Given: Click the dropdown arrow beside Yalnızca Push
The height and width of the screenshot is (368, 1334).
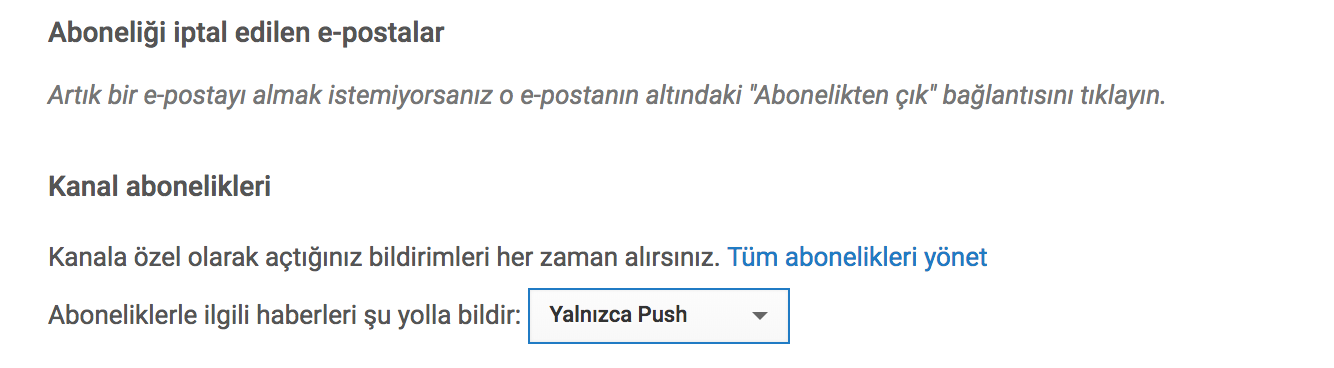Looking at the screenshot, I should (x=759, y=316).
